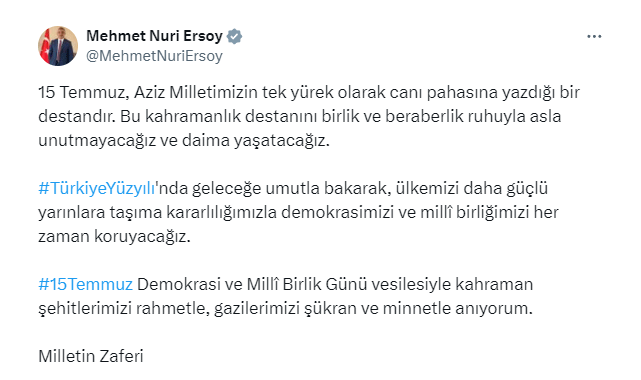Visit the @MehmetNuriErsoy handle link
Image resolution: width=641 pixels, height=380 pixels.
154,56
